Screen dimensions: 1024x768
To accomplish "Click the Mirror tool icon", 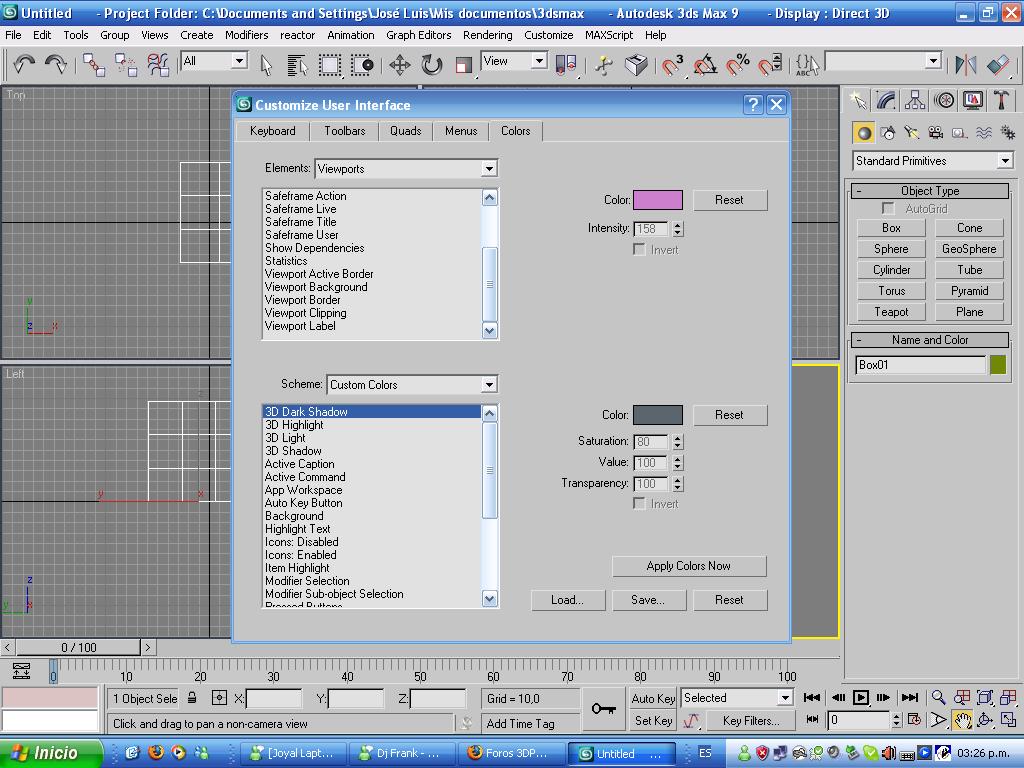I will [966, 65].
